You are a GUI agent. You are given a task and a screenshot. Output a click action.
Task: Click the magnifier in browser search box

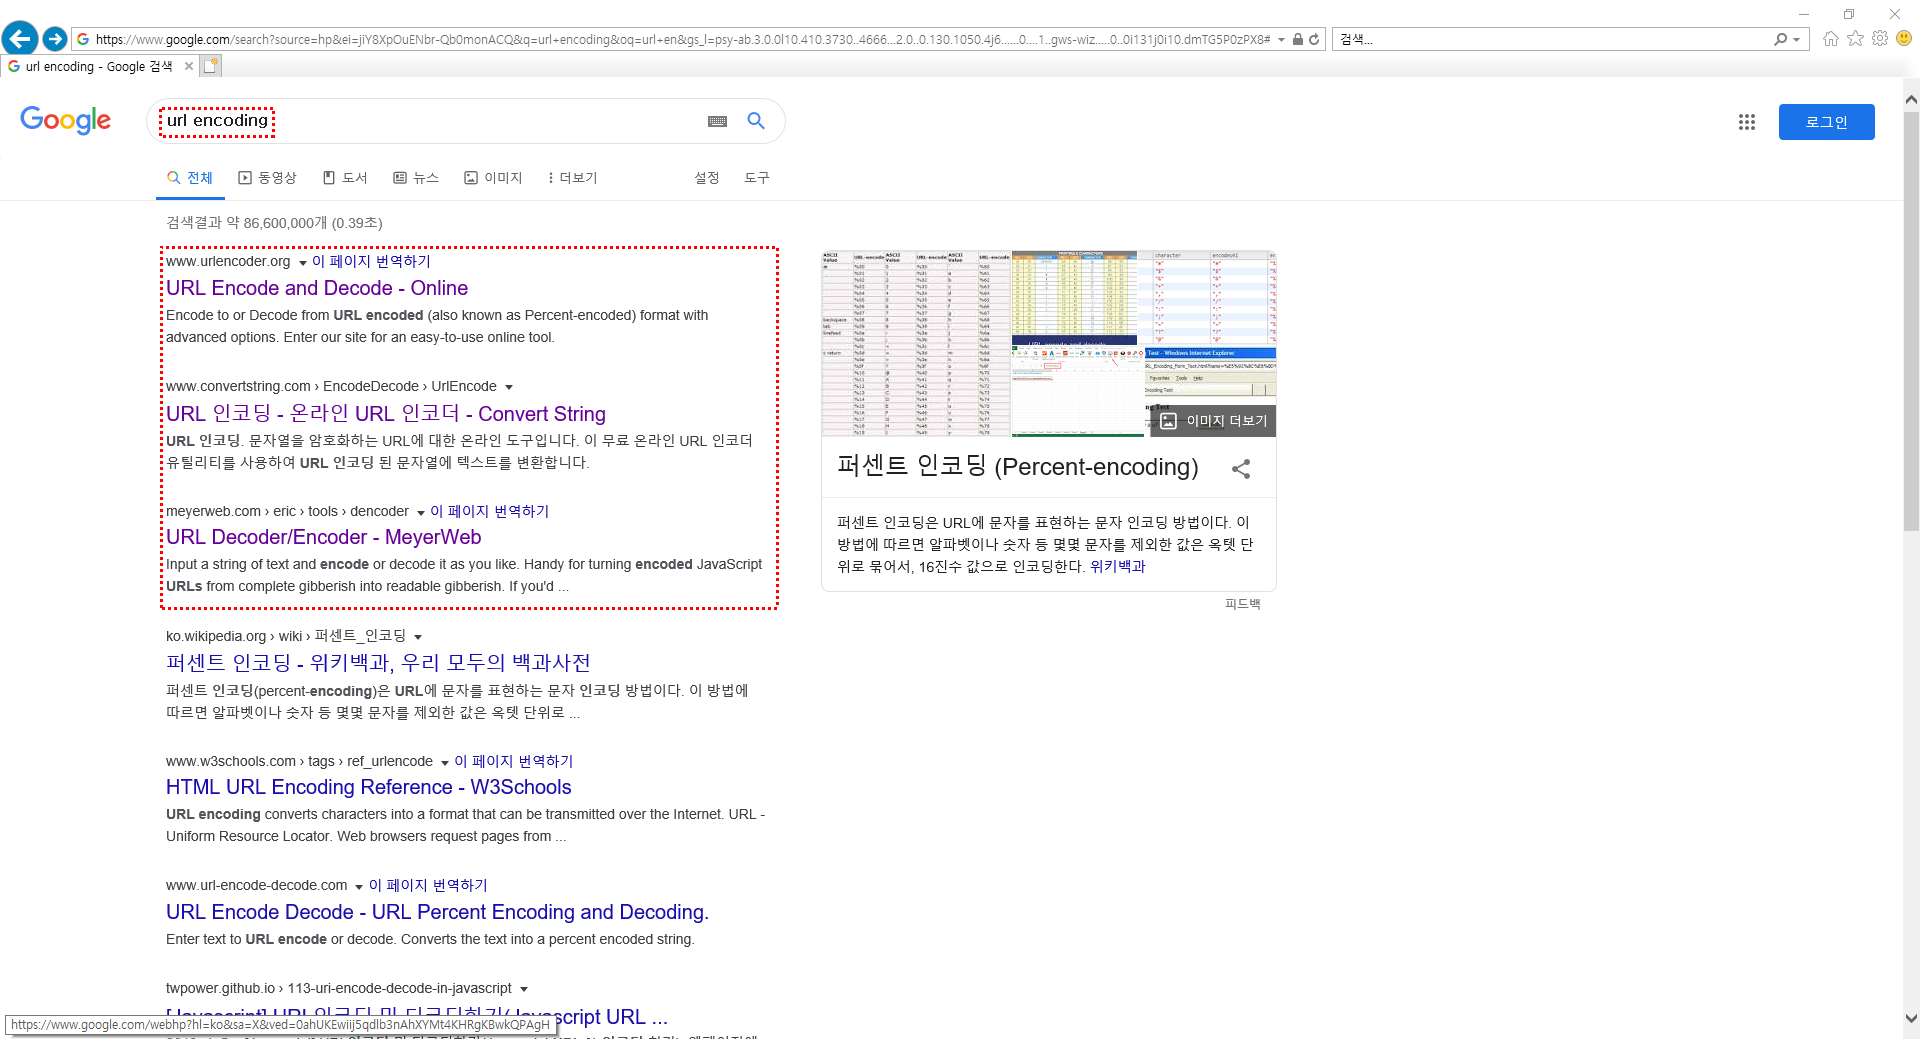click(x=1780, y=39)
